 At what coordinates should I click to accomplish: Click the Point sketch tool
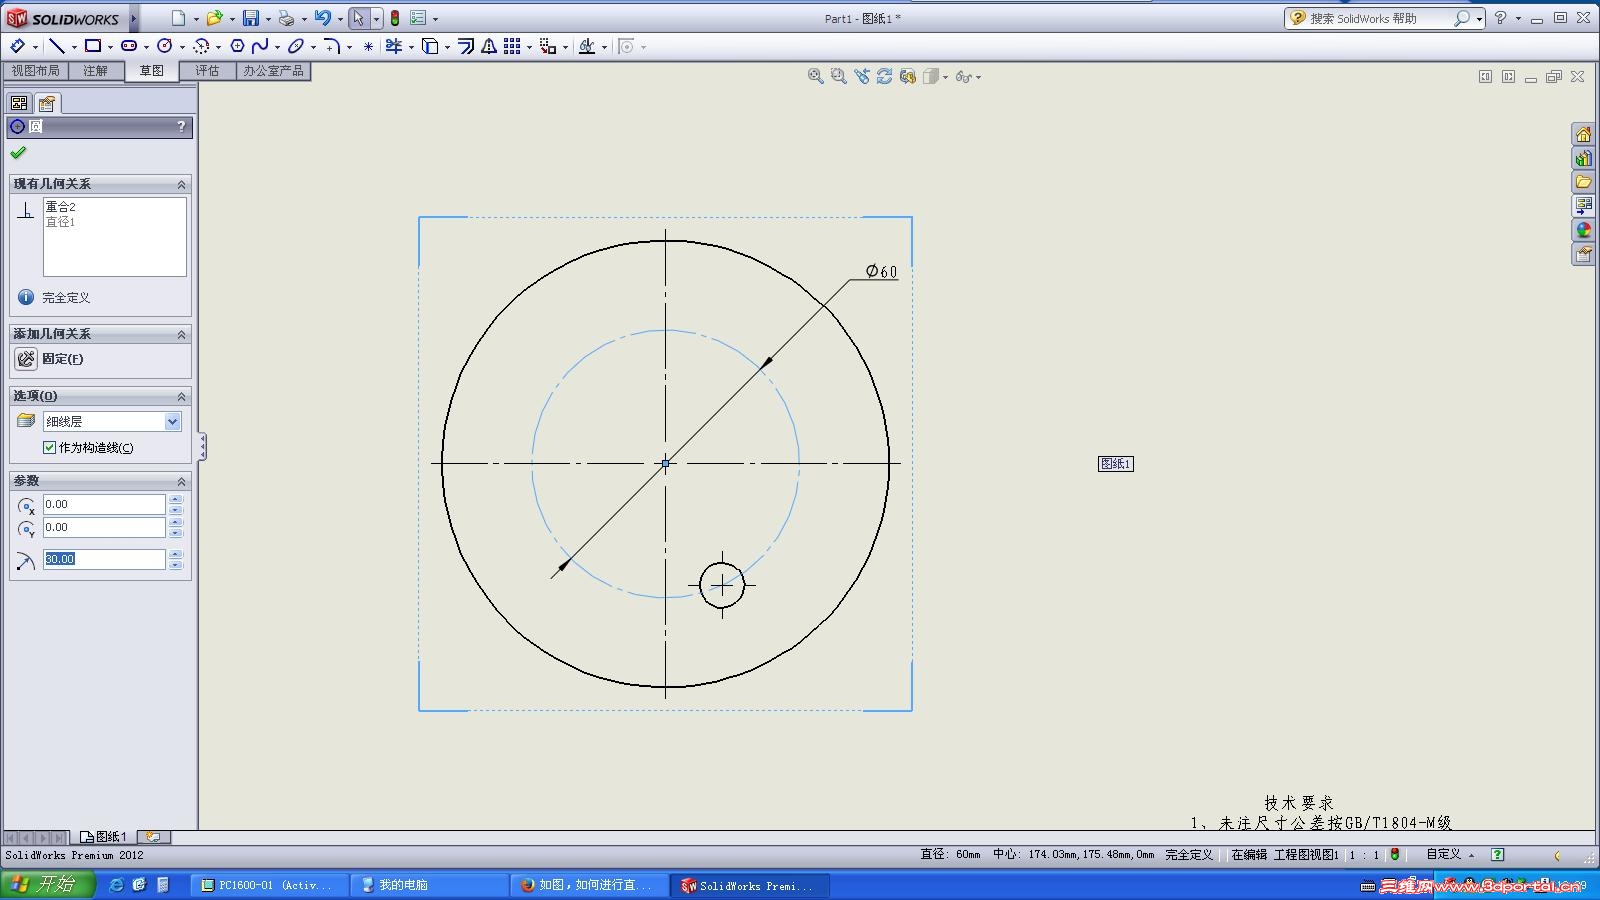pyautogui.click(x=368, y=46)
